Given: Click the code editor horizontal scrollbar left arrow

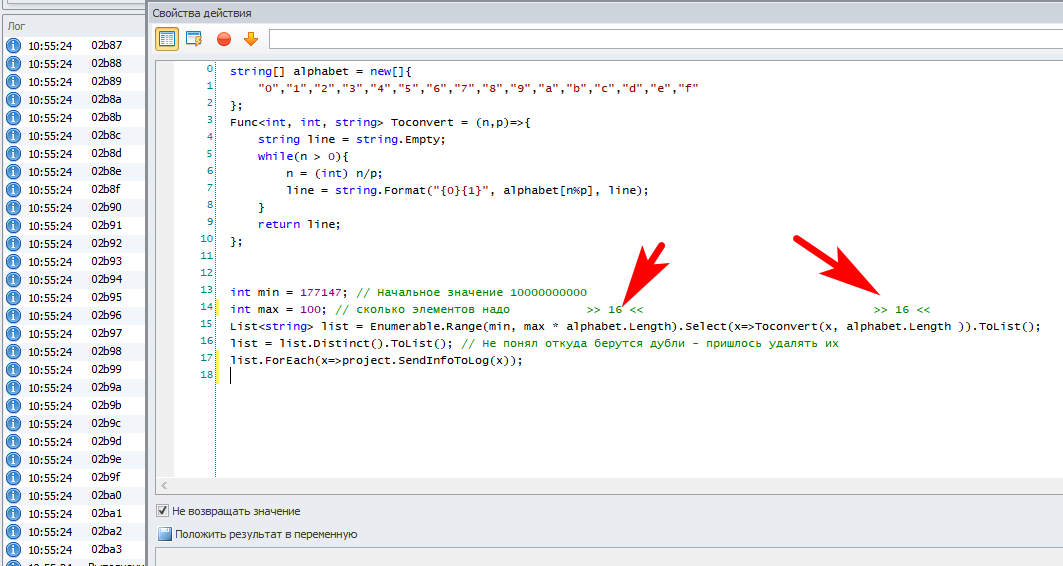Looking at the screenshot, I should 164,485.
